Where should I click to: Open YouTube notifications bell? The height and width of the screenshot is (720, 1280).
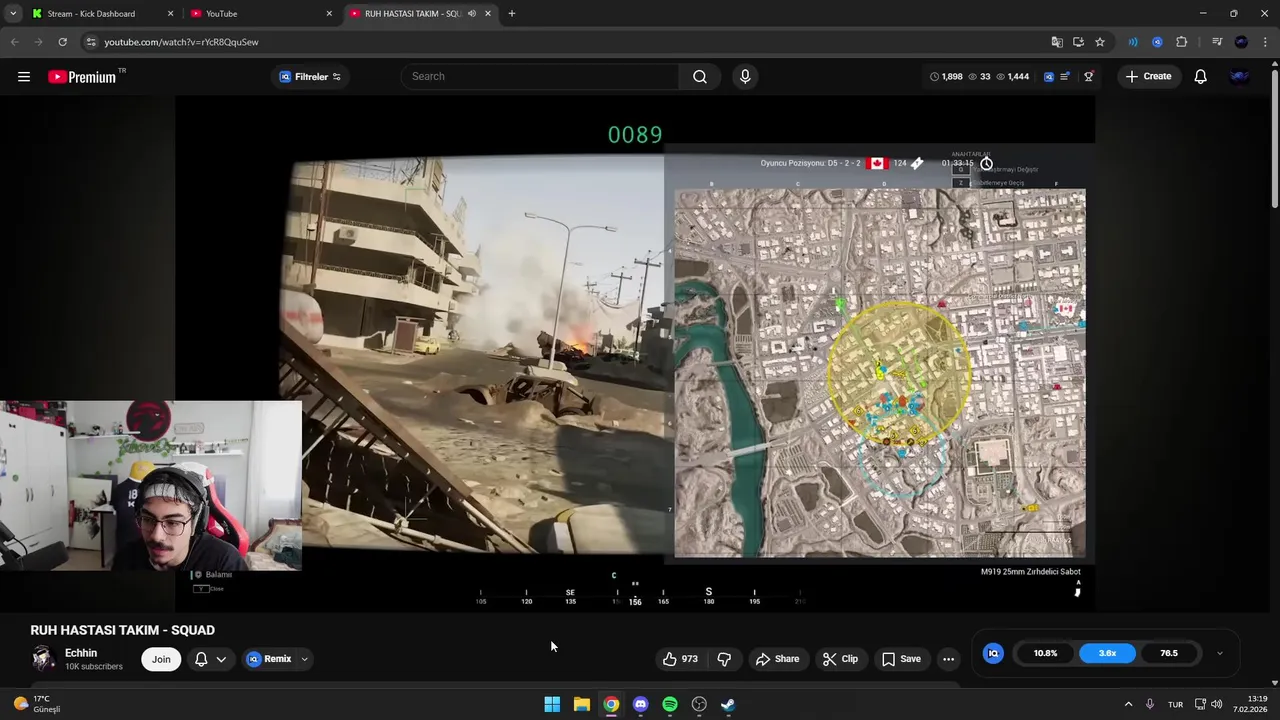[x=1201, y=77]
